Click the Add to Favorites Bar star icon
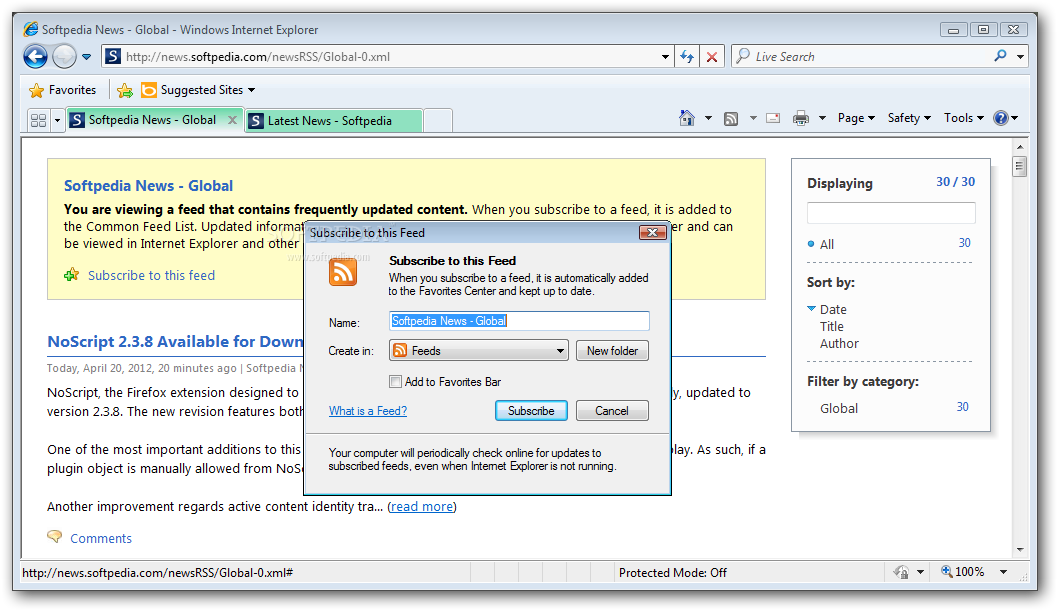Image resolution: width=1058 pixels, height=611 pixels. click(x=124, y=90)
